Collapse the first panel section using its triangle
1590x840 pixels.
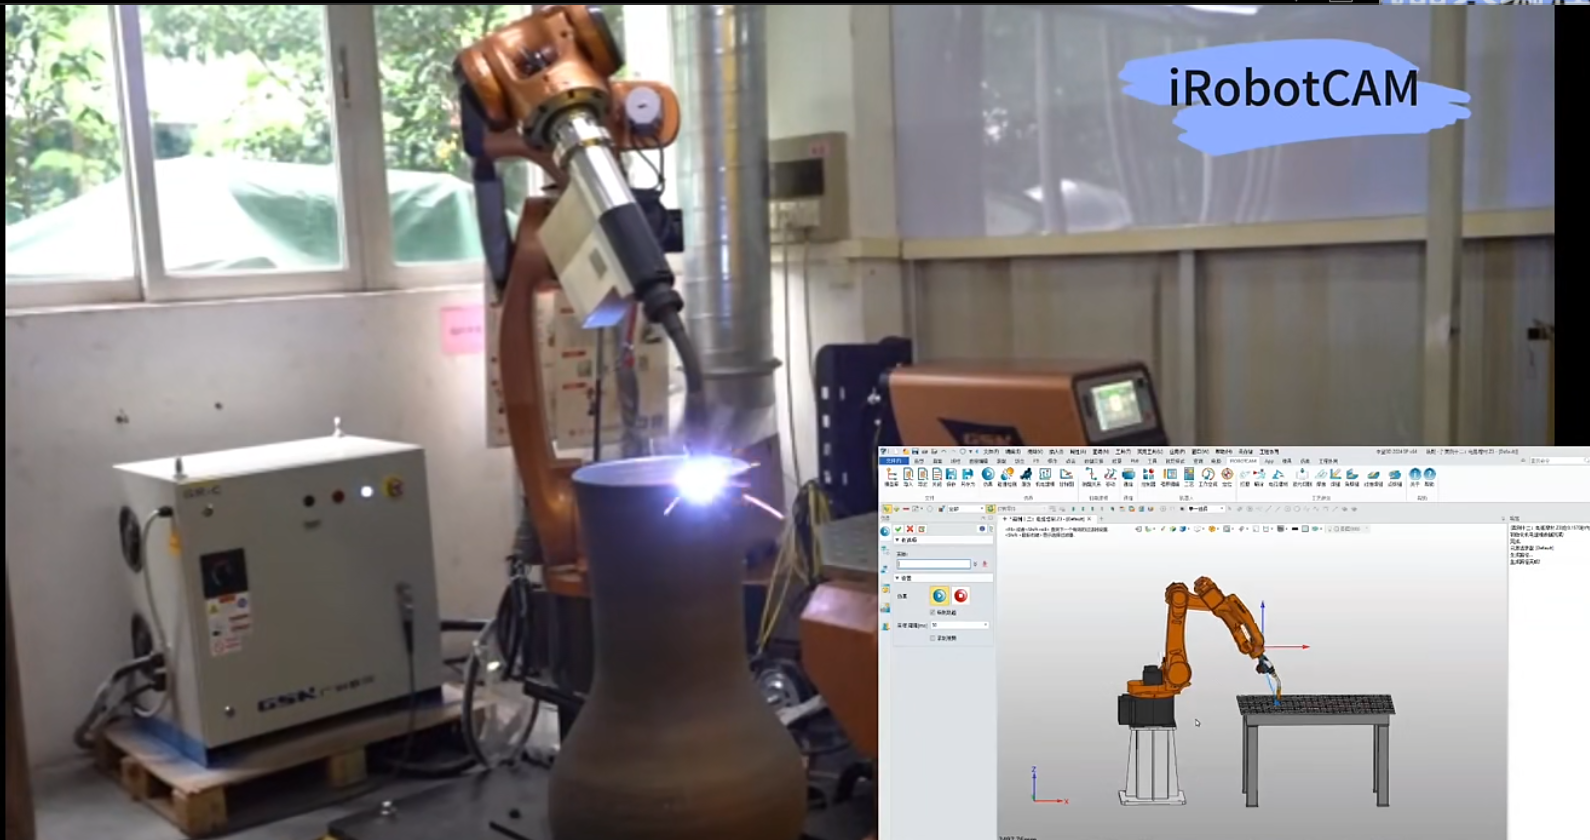(x=897, y=540)
